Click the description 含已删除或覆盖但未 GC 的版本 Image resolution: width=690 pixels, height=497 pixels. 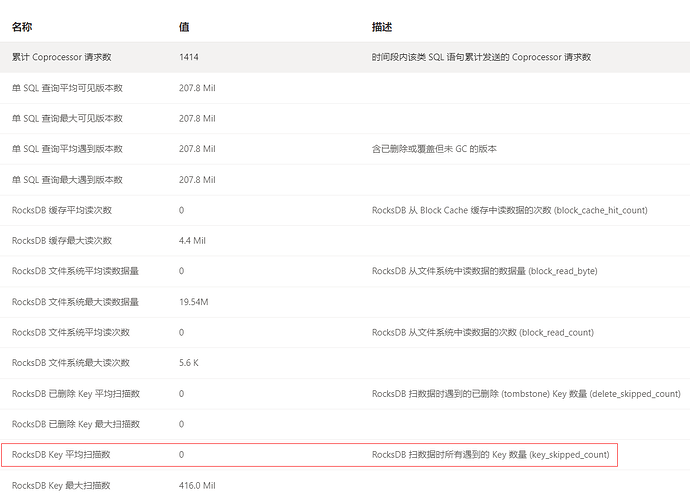coord(434,149)
